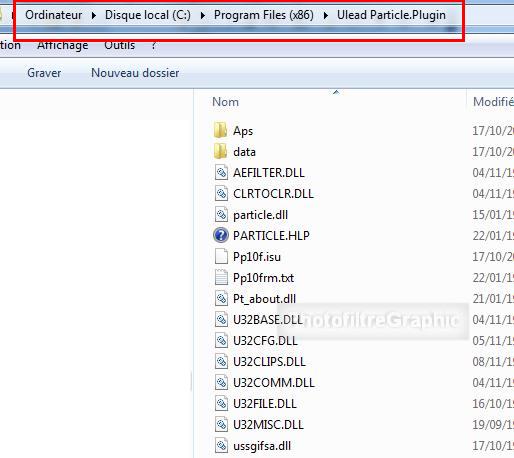The height and width of the screenshot is (458, 514).
Task: Open the Aps folder icon
Action: [220, 130]
